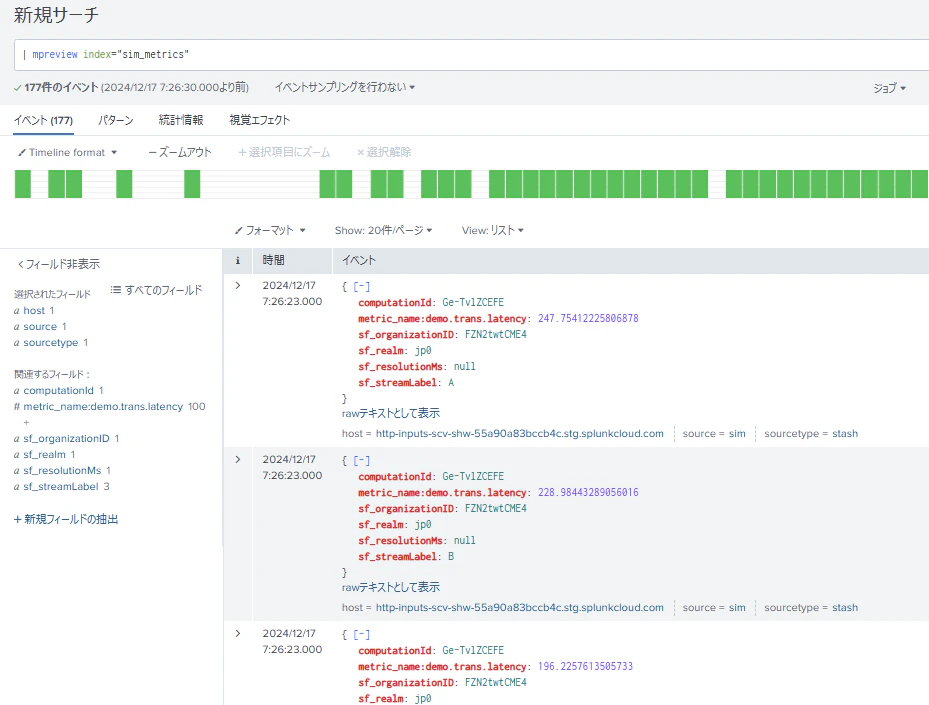The image size is (929, 705).
Task: Click sourcetype value stash in streamLabel B event
Action: pyautogui.click(x=845, y=608)
